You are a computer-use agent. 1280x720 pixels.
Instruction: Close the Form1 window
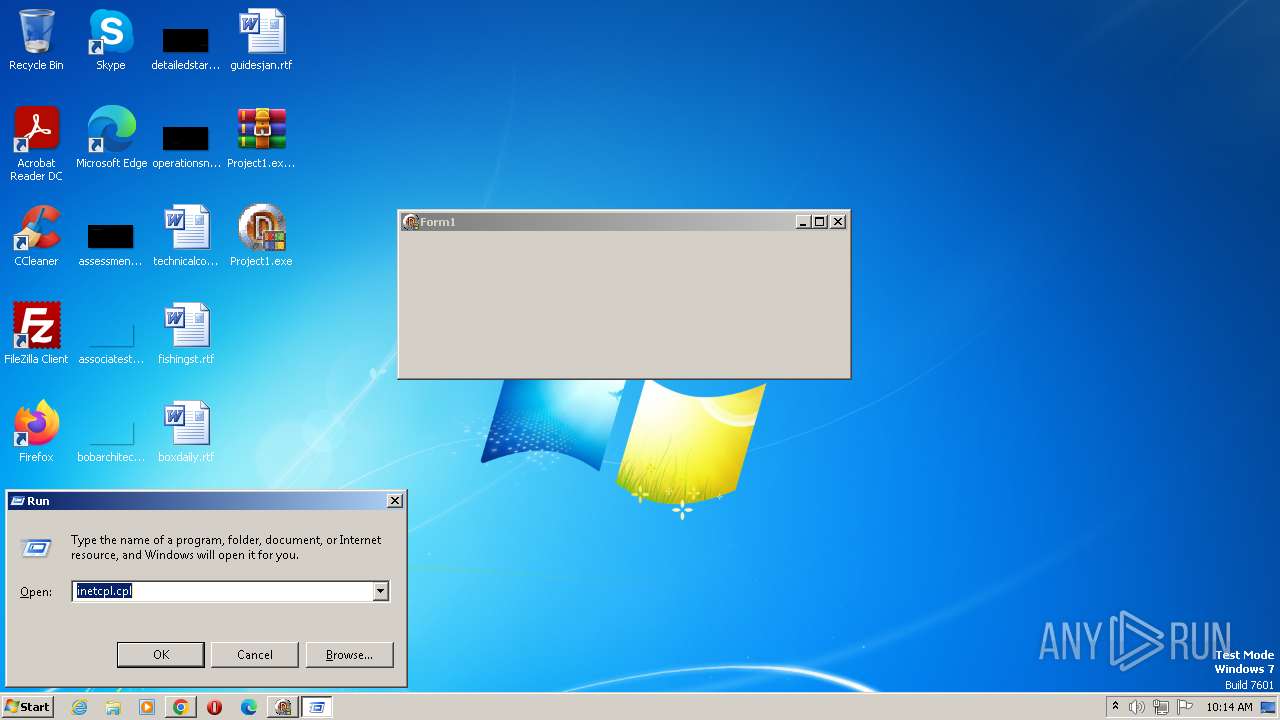838,222
